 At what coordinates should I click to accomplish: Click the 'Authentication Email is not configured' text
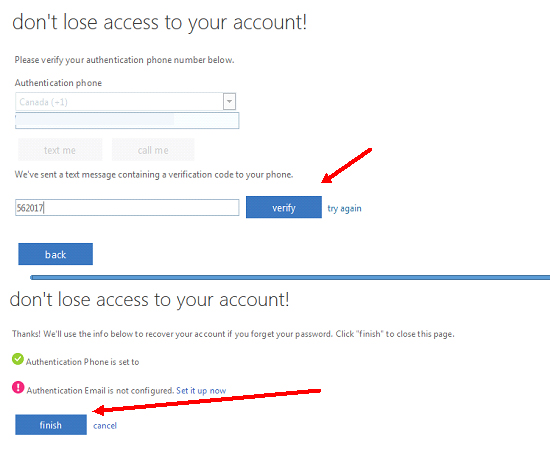(100, 390)
